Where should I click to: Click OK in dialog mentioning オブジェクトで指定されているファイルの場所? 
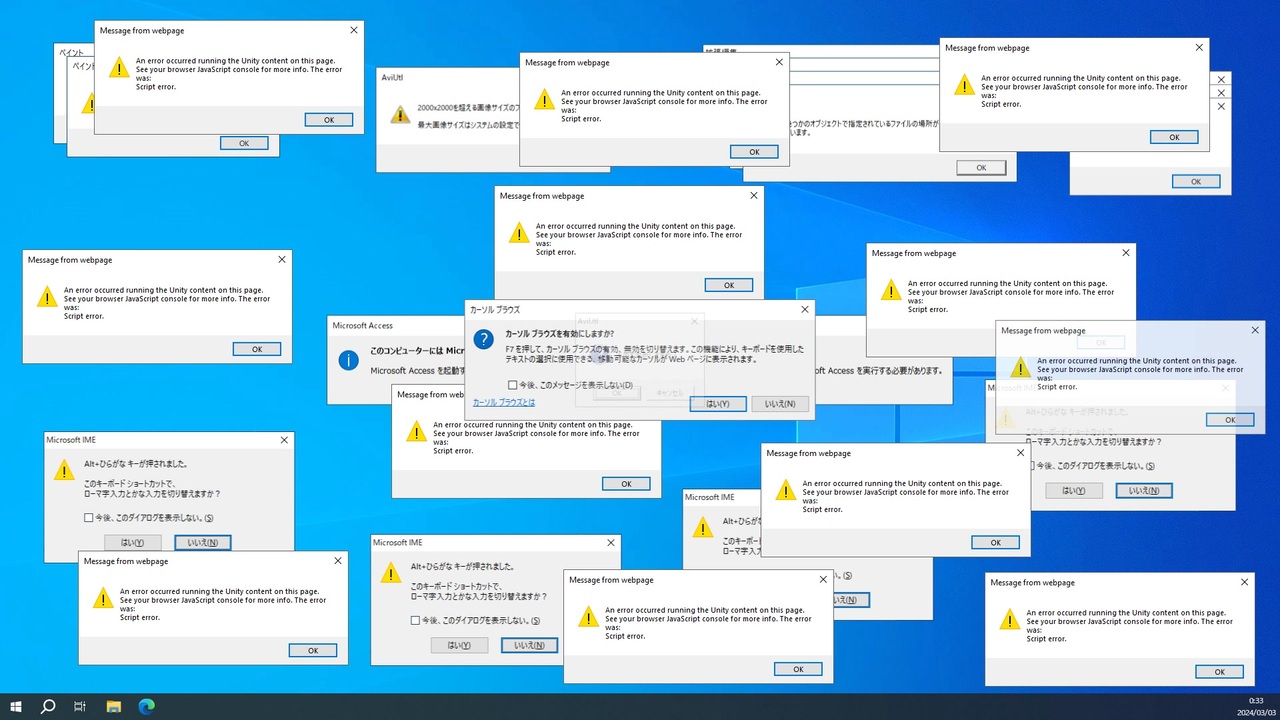981,168
